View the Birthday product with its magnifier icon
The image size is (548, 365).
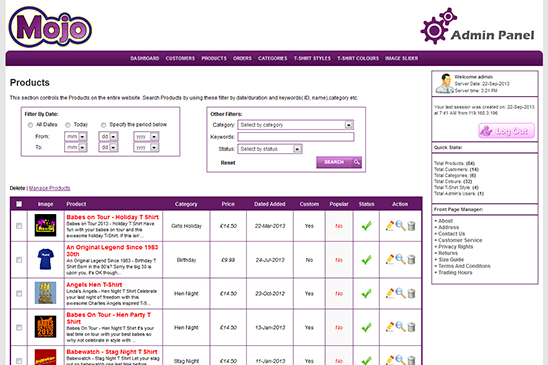pos(401,260)
